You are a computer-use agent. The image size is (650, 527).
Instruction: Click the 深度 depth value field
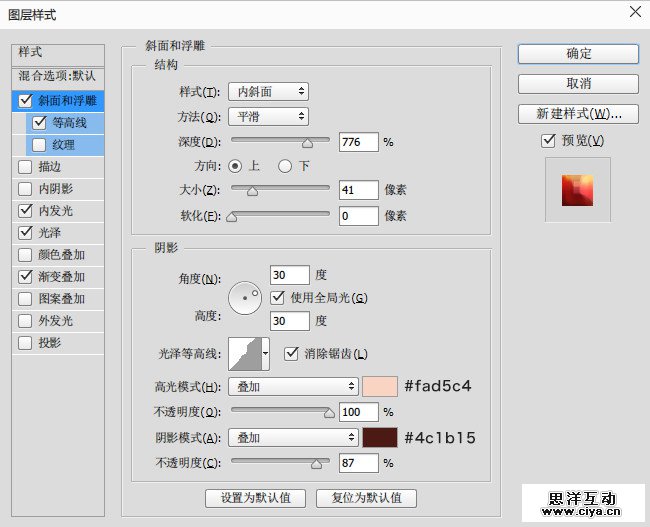coord(358,142)
